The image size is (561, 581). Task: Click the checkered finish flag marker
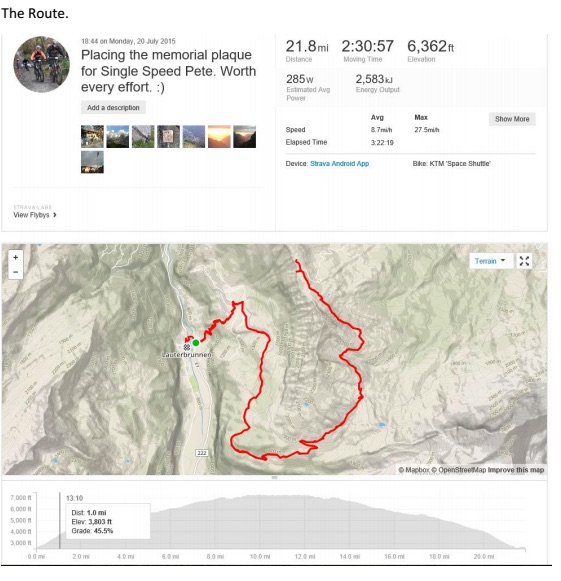click(187, 347)
